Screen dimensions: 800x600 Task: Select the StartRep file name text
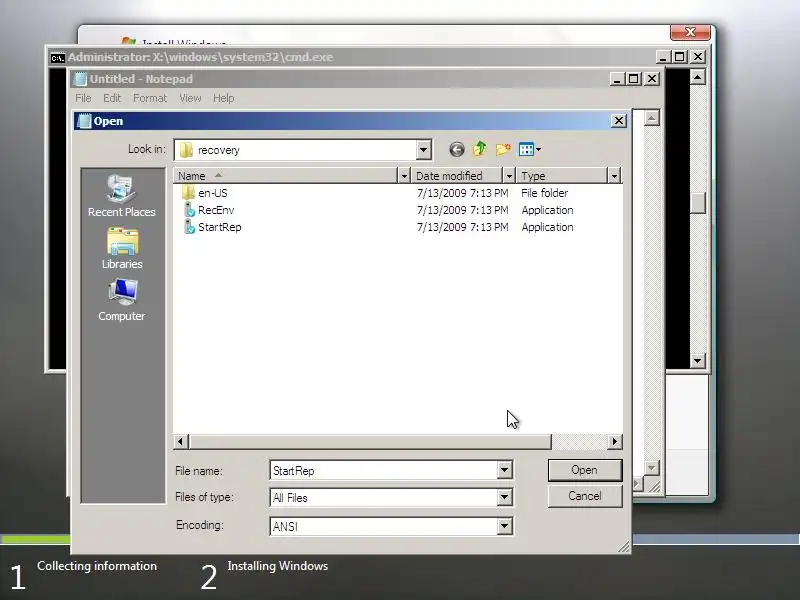[219, 227]
